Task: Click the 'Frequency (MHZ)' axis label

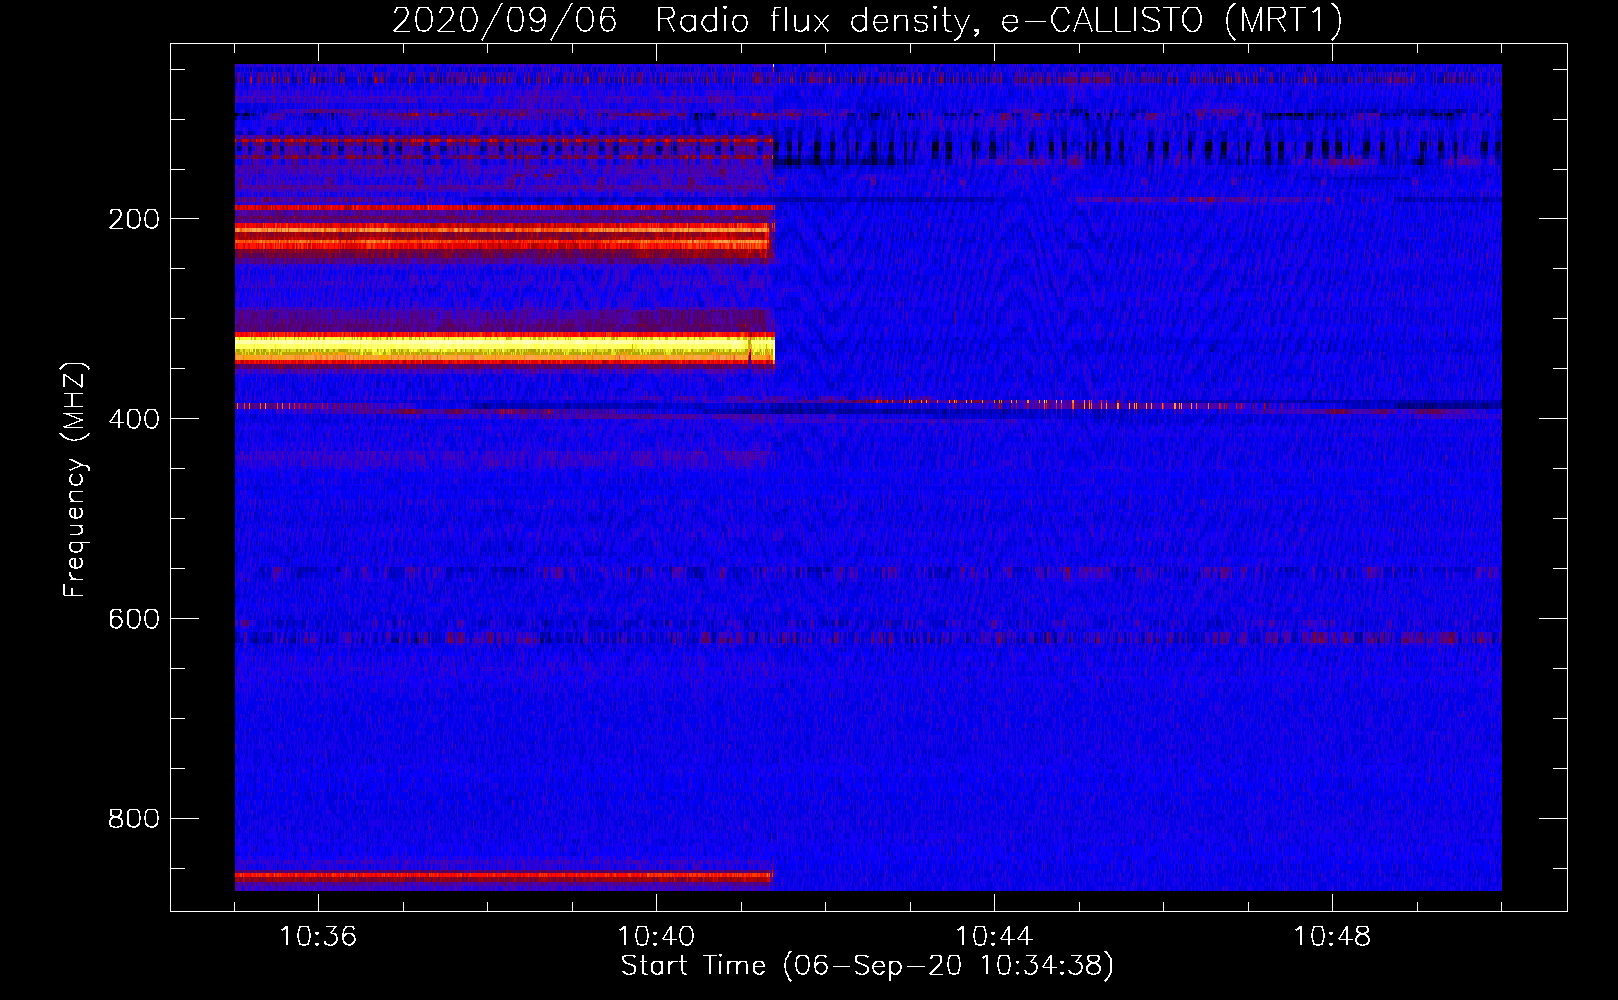Action: (75, 480)
